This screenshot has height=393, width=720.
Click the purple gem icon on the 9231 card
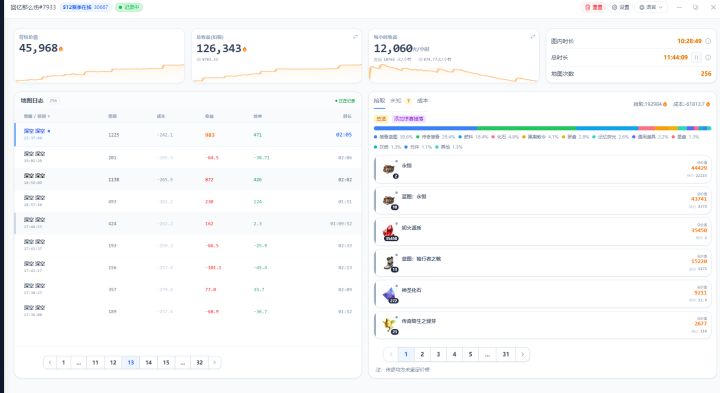389,294
